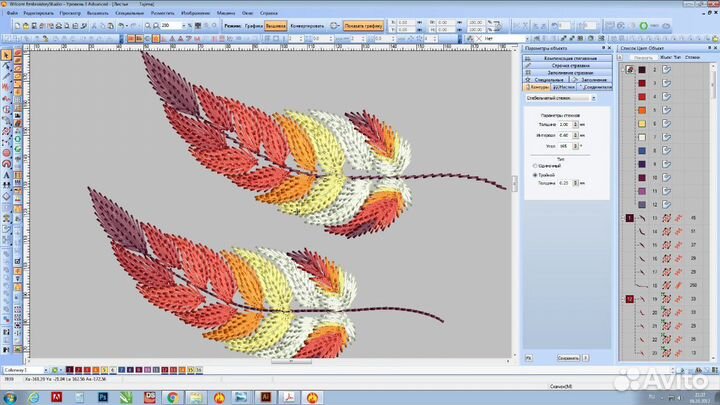Click the Толщина stitch length input field
The height and width of the screenshot is (405, 720).
tap(563, 124)
